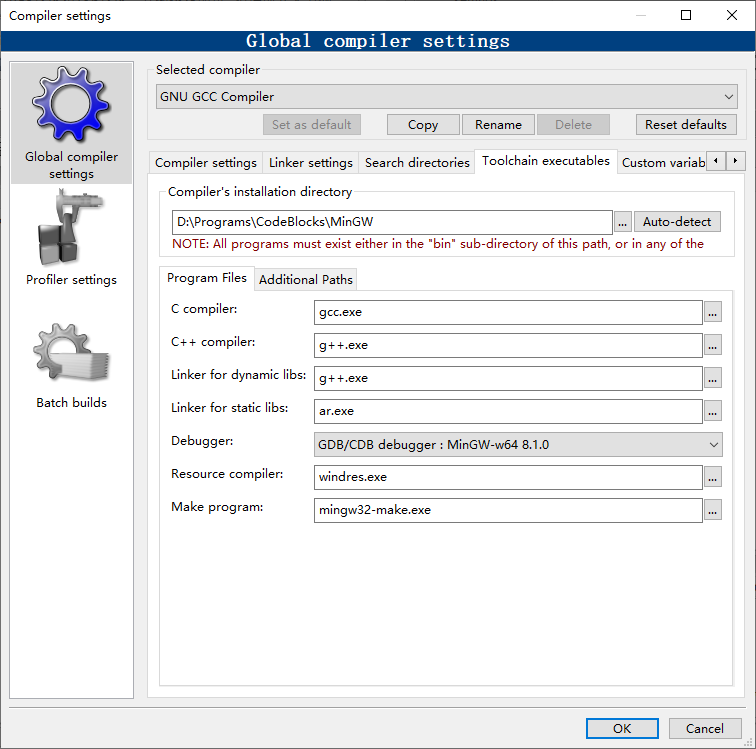This screenshot has height=749, width=756.
Task: Click the Set as default button
Action: [311, 125]
